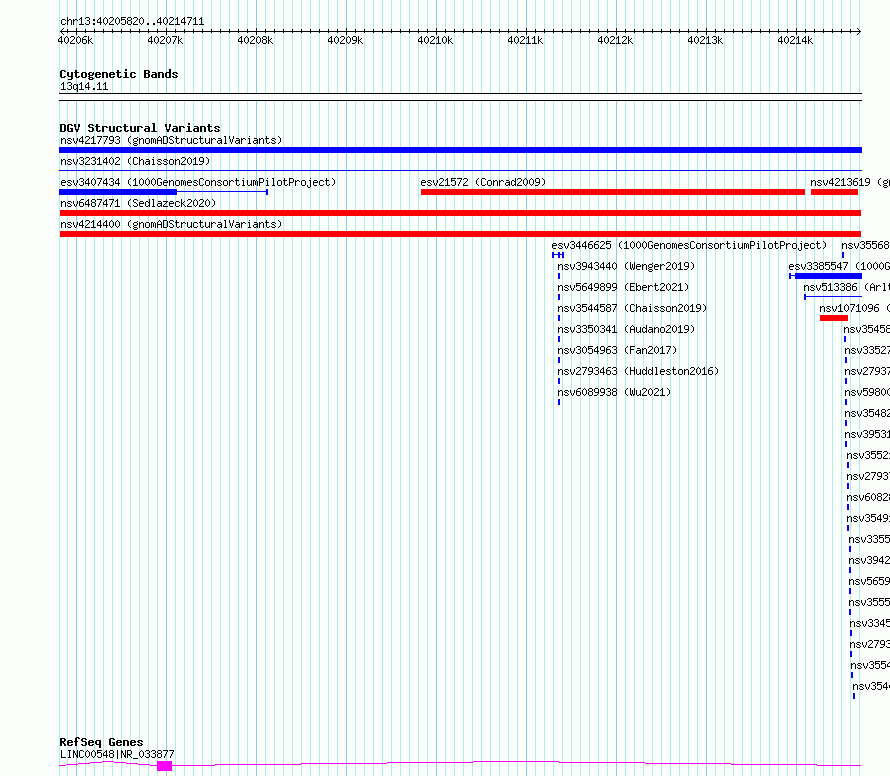Click the blue bar of esv3385547
This screenshot has width=890, height=776.
(828, 276)
